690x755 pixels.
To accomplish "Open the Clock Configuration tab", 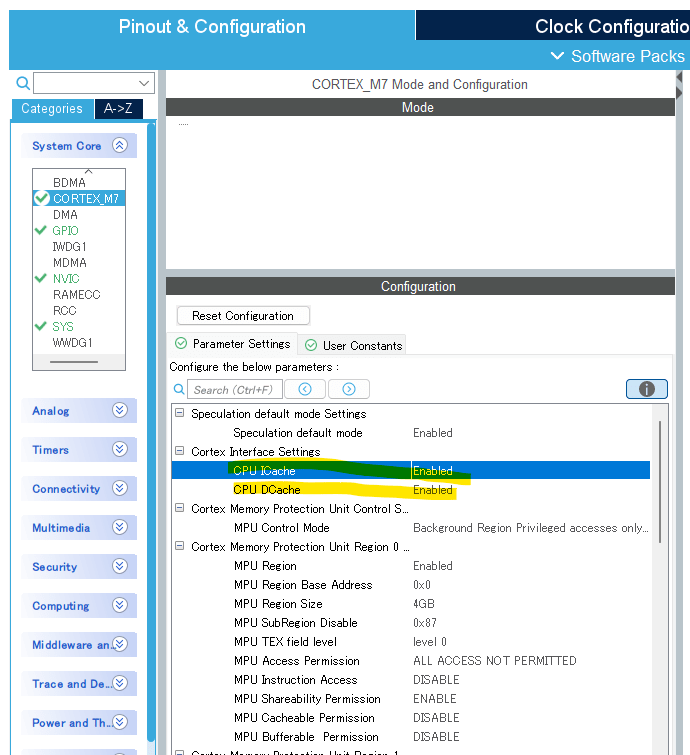I will (x=554, y=26).
